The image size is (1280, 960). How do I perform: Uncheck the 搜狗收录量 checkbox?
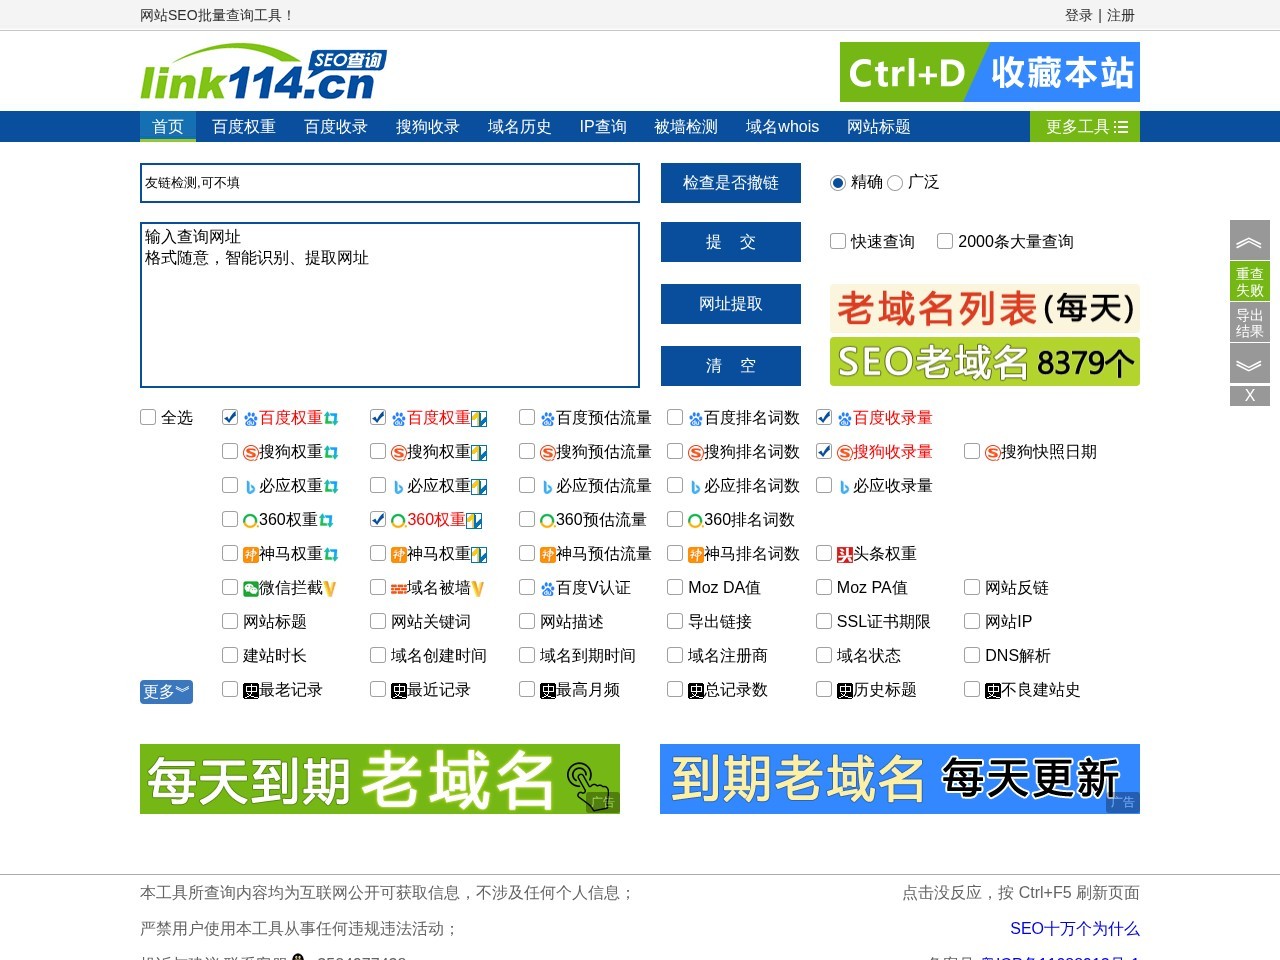tap(824, 451)
